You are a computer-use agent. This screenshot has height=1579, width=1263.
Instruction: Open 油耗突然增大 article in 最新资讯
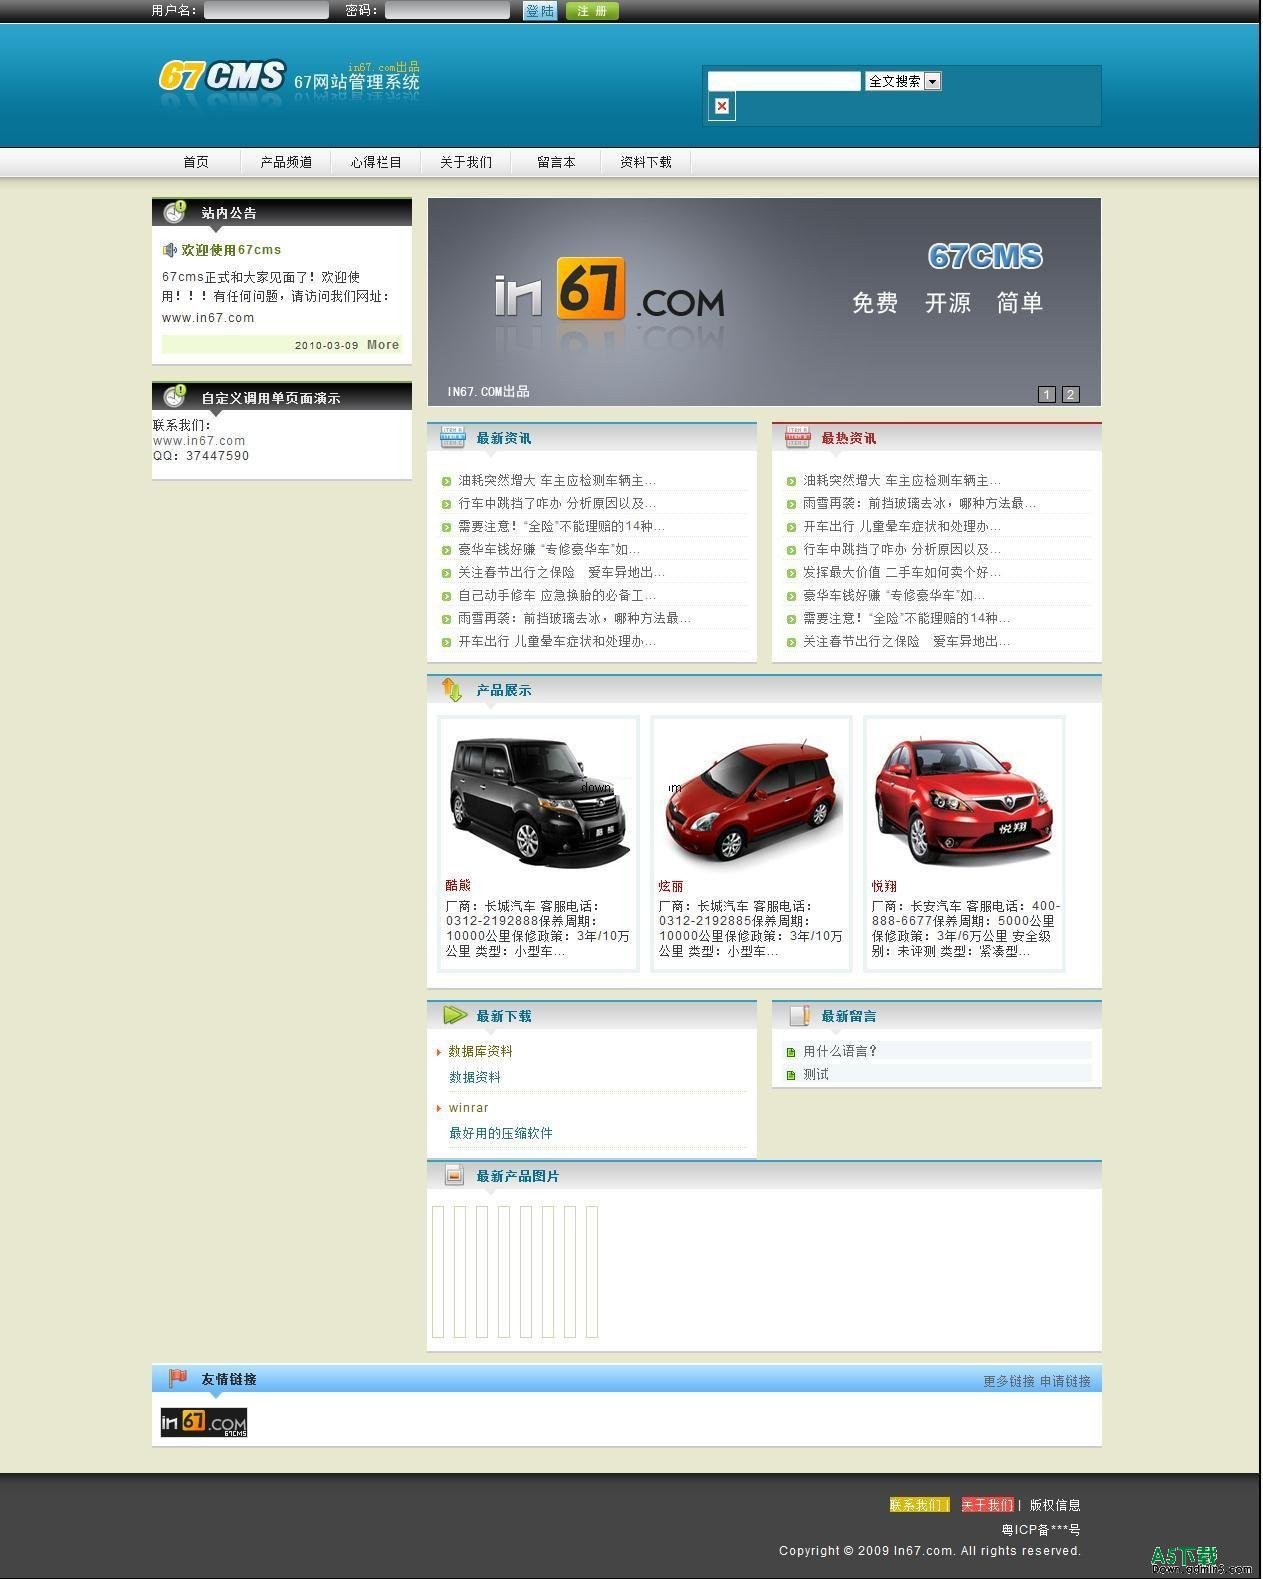557,480
